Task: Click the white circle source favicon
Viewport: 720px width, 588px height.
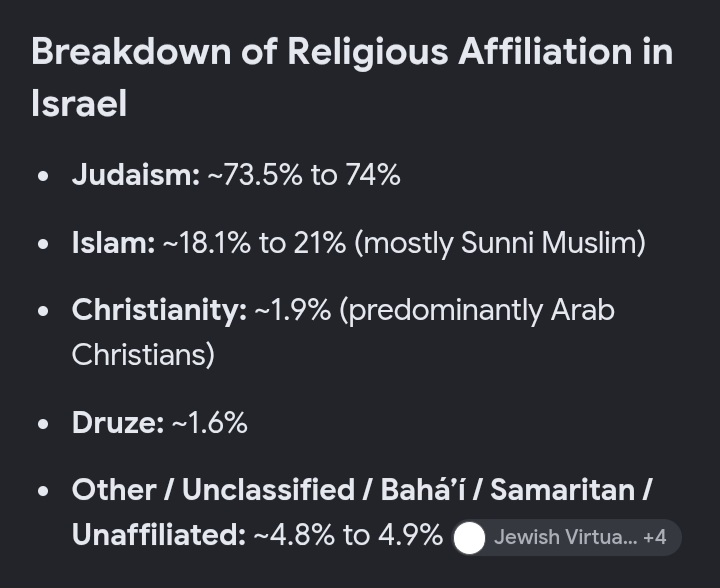Action: click(469, 538)
